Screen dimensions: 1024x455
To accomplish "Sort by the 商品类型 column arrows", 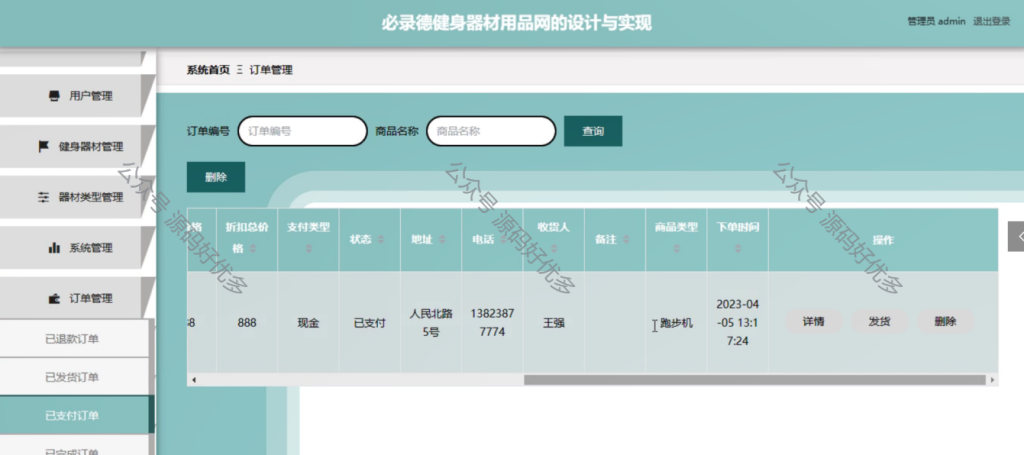I will [x=677, y=249].
